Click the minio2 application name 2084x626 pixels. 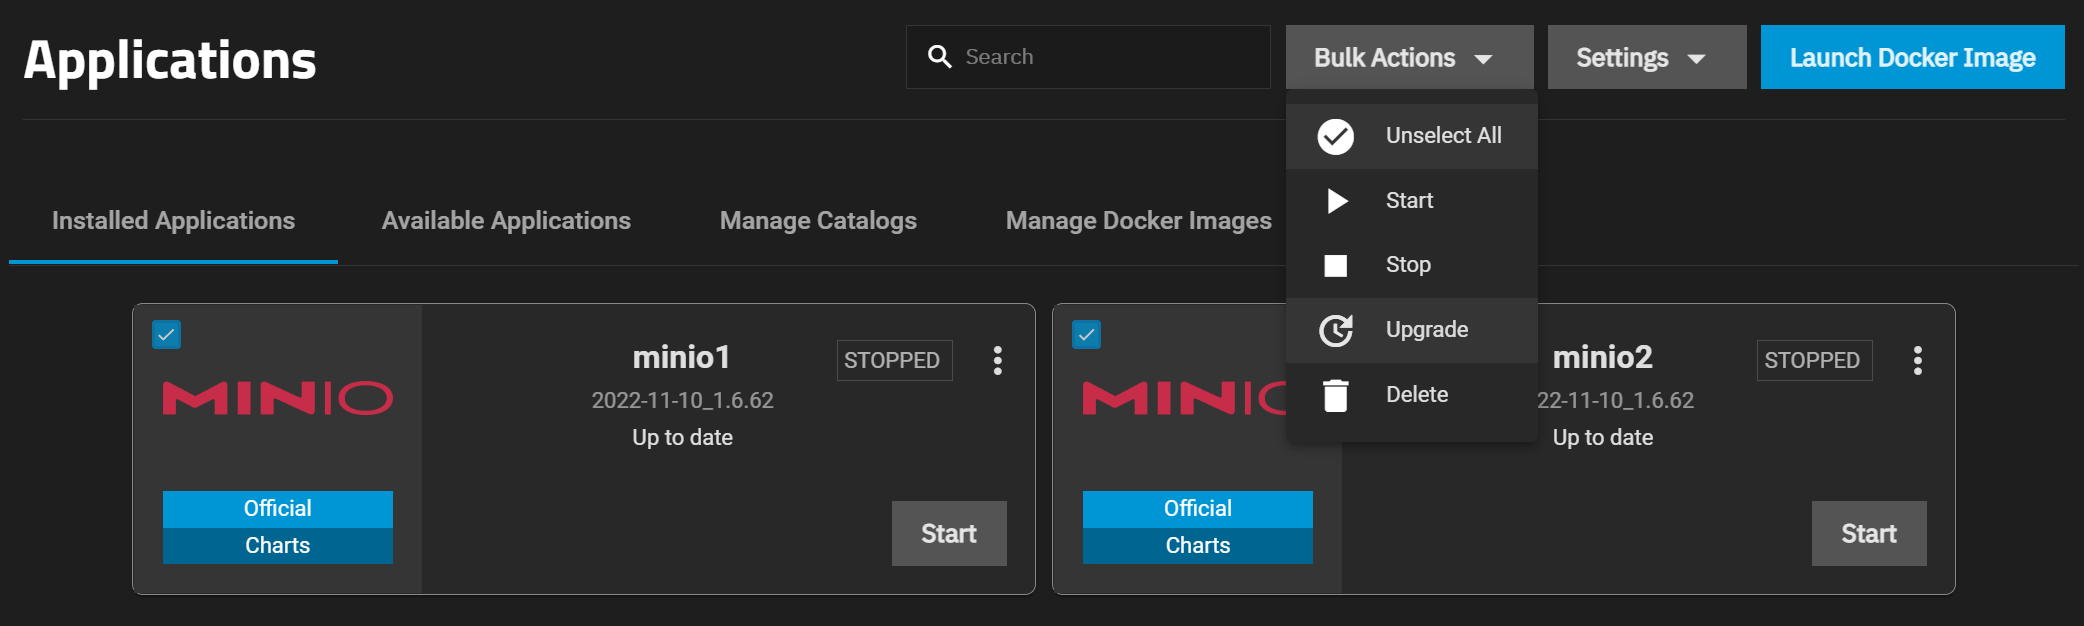[x=1602, y=357]
